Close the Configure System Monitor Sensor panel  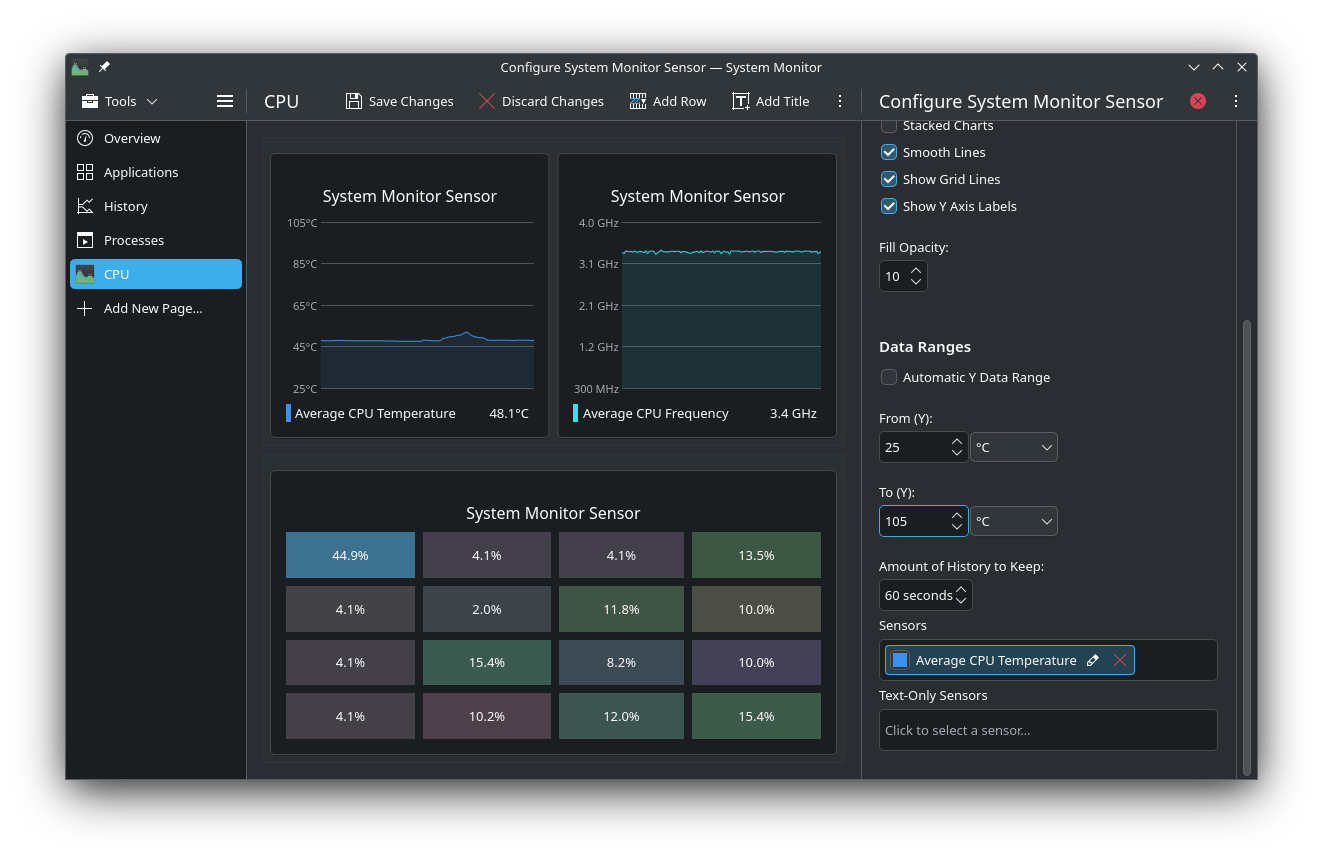tap(1198, 101)
